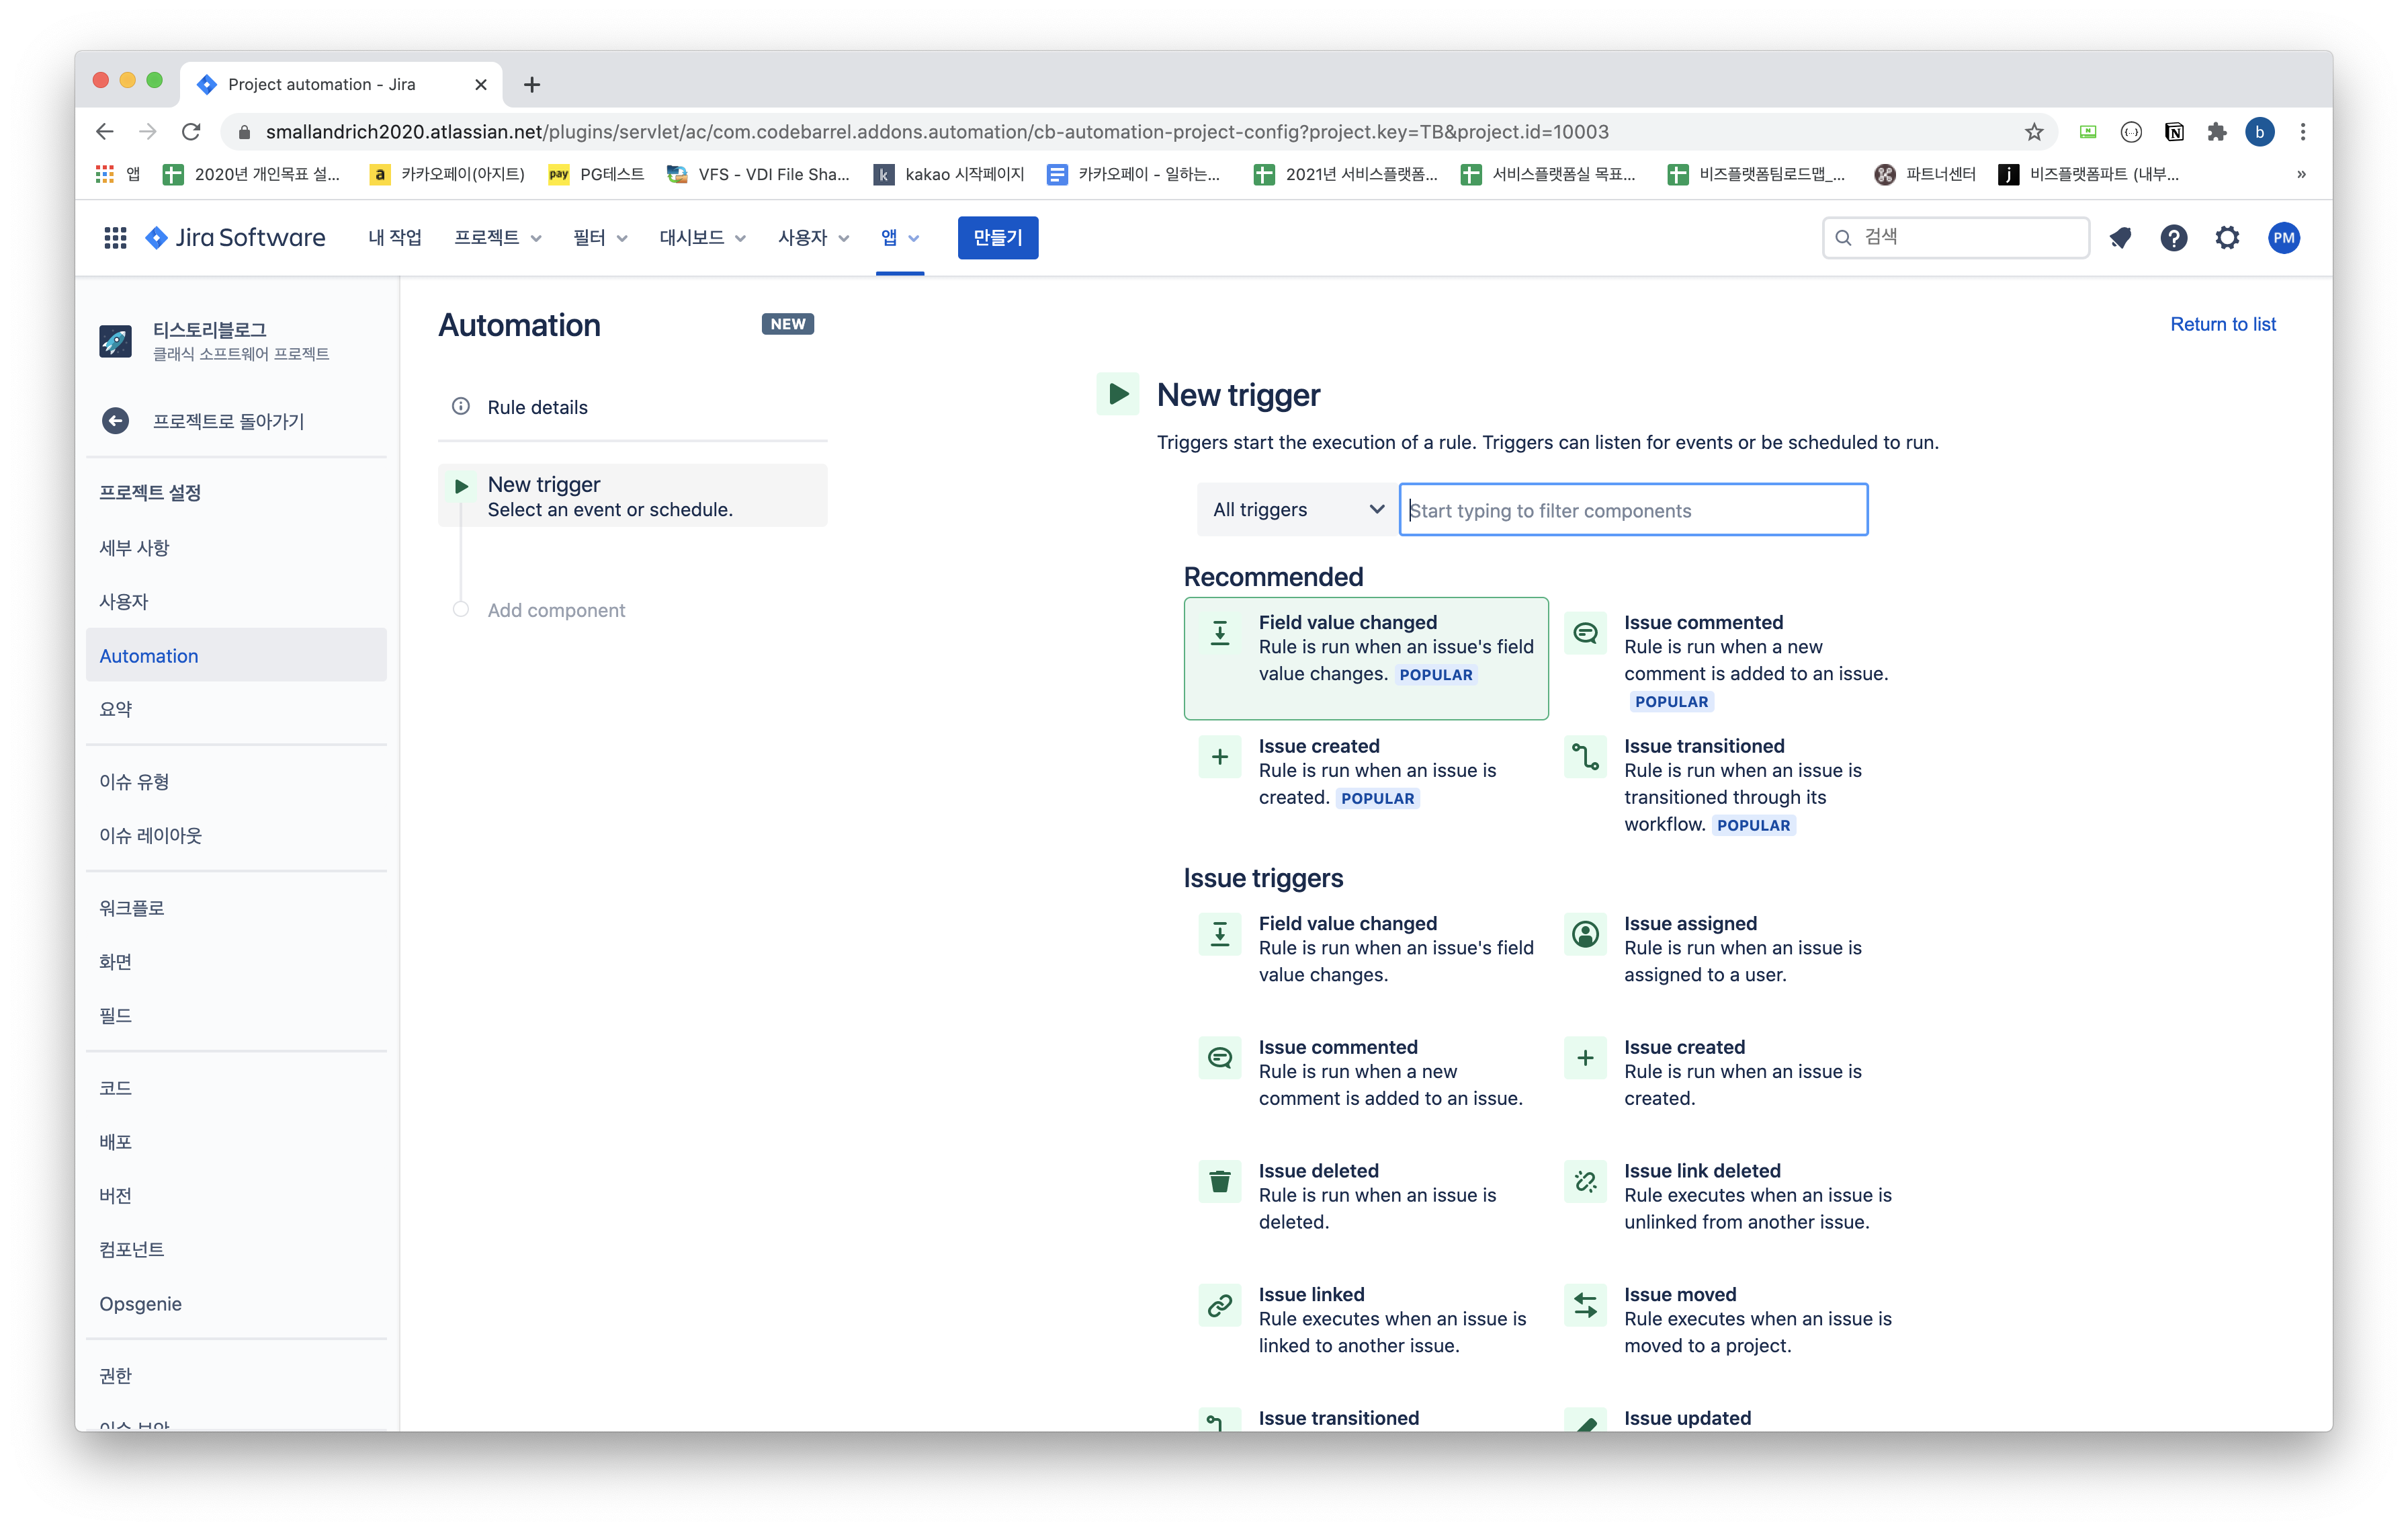Image resolution: width=2408 pixels, height=1531 pixels.
Task: Click the Issue assigned person icon
Action: point(1585,935)
